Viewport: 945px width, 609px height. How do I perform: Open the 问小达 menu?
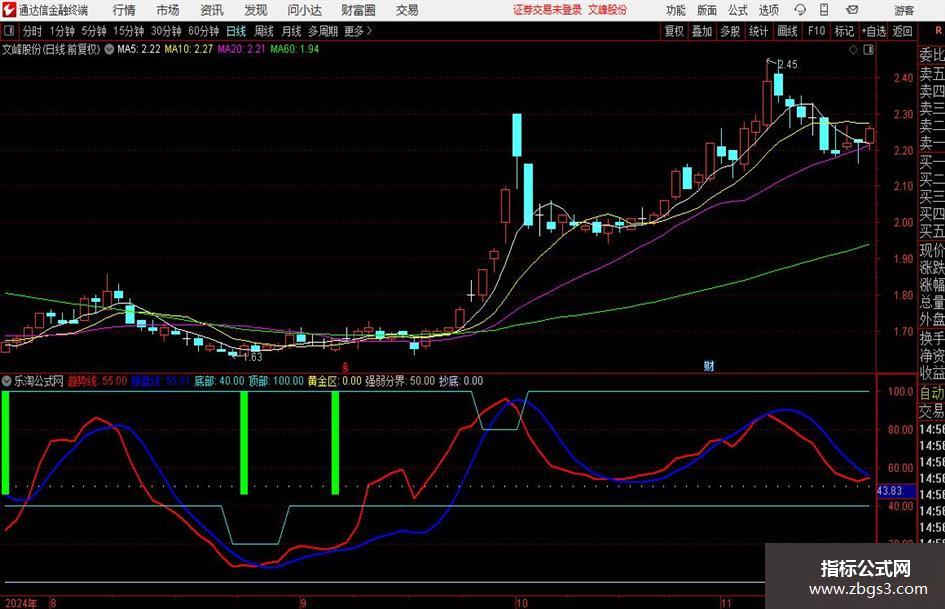[x=304, y=10]
